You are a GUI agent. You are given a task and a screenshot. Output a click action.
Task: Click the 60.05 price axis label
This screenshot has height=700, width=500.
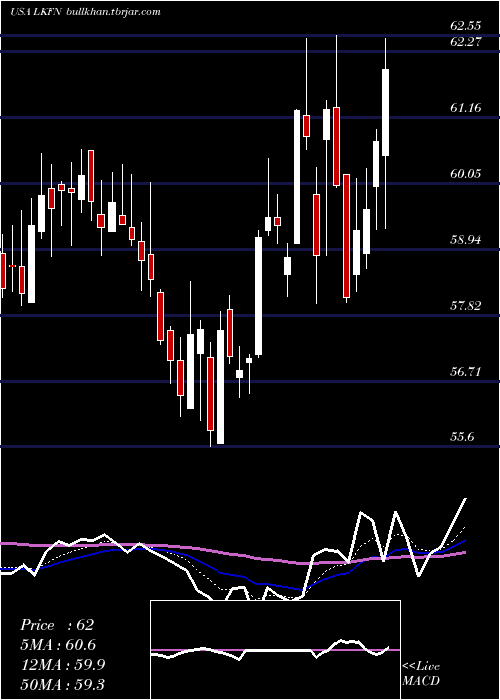tap(465, 174)
